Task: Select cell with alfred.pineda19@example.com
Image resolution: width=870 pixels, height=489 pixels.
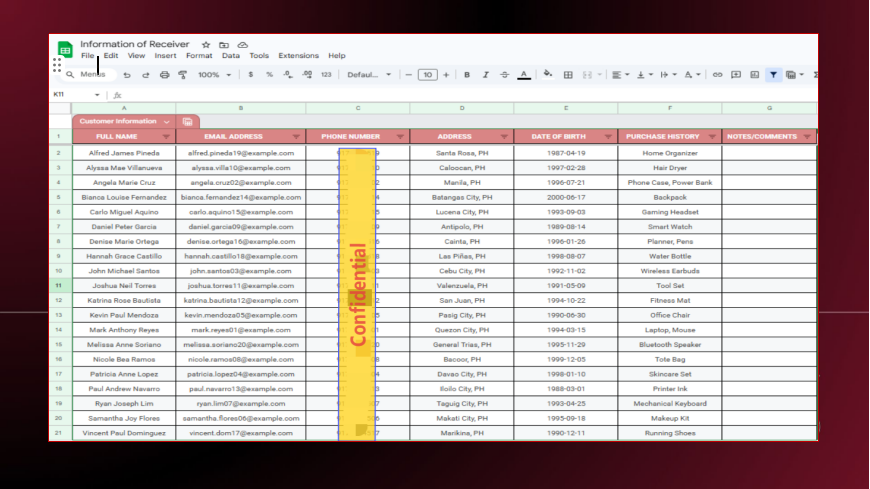Action: click(241, 153)
